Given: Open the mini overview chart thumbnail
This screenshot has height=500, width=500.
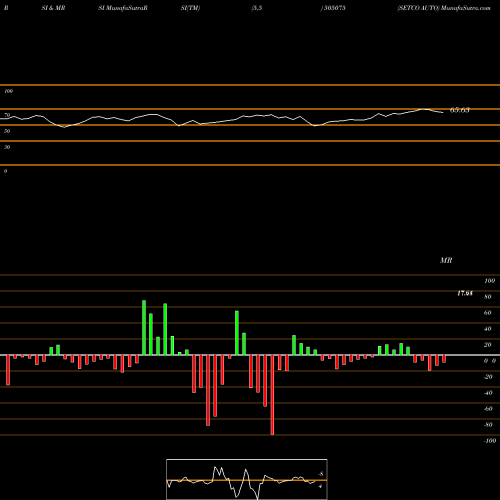Looking at the screenshot, I should [247, 479].
